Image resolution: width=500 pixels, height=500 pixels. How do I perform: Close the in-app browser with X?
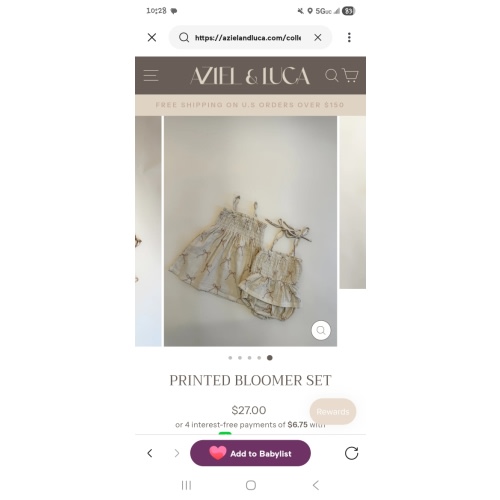152,37
